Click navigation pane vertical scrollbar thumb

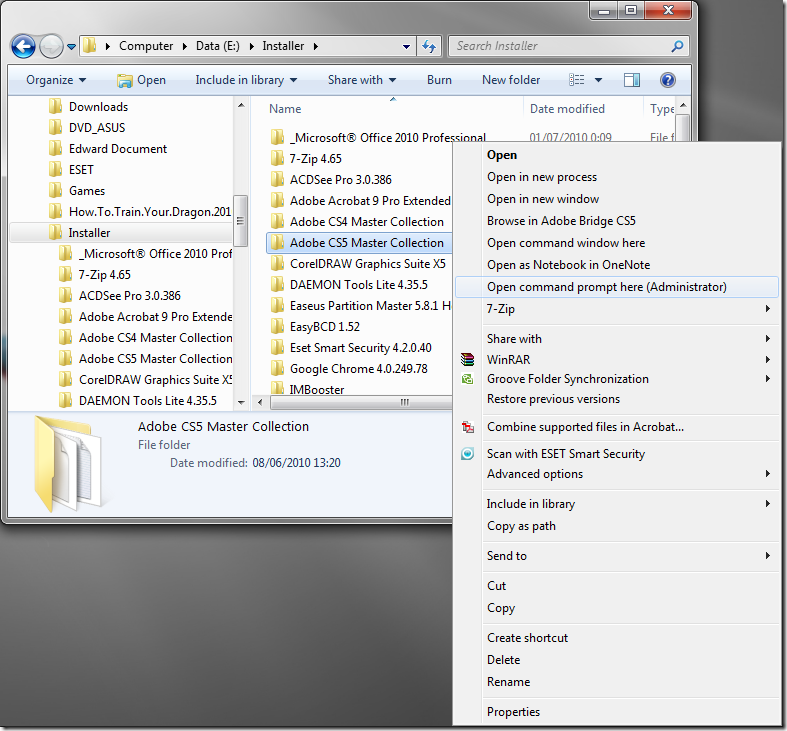[x=240, y=220]
